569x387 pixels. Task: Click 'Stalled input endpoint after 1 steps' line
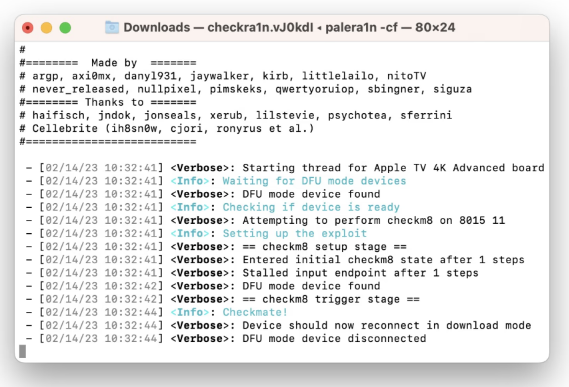coord(360,273)
